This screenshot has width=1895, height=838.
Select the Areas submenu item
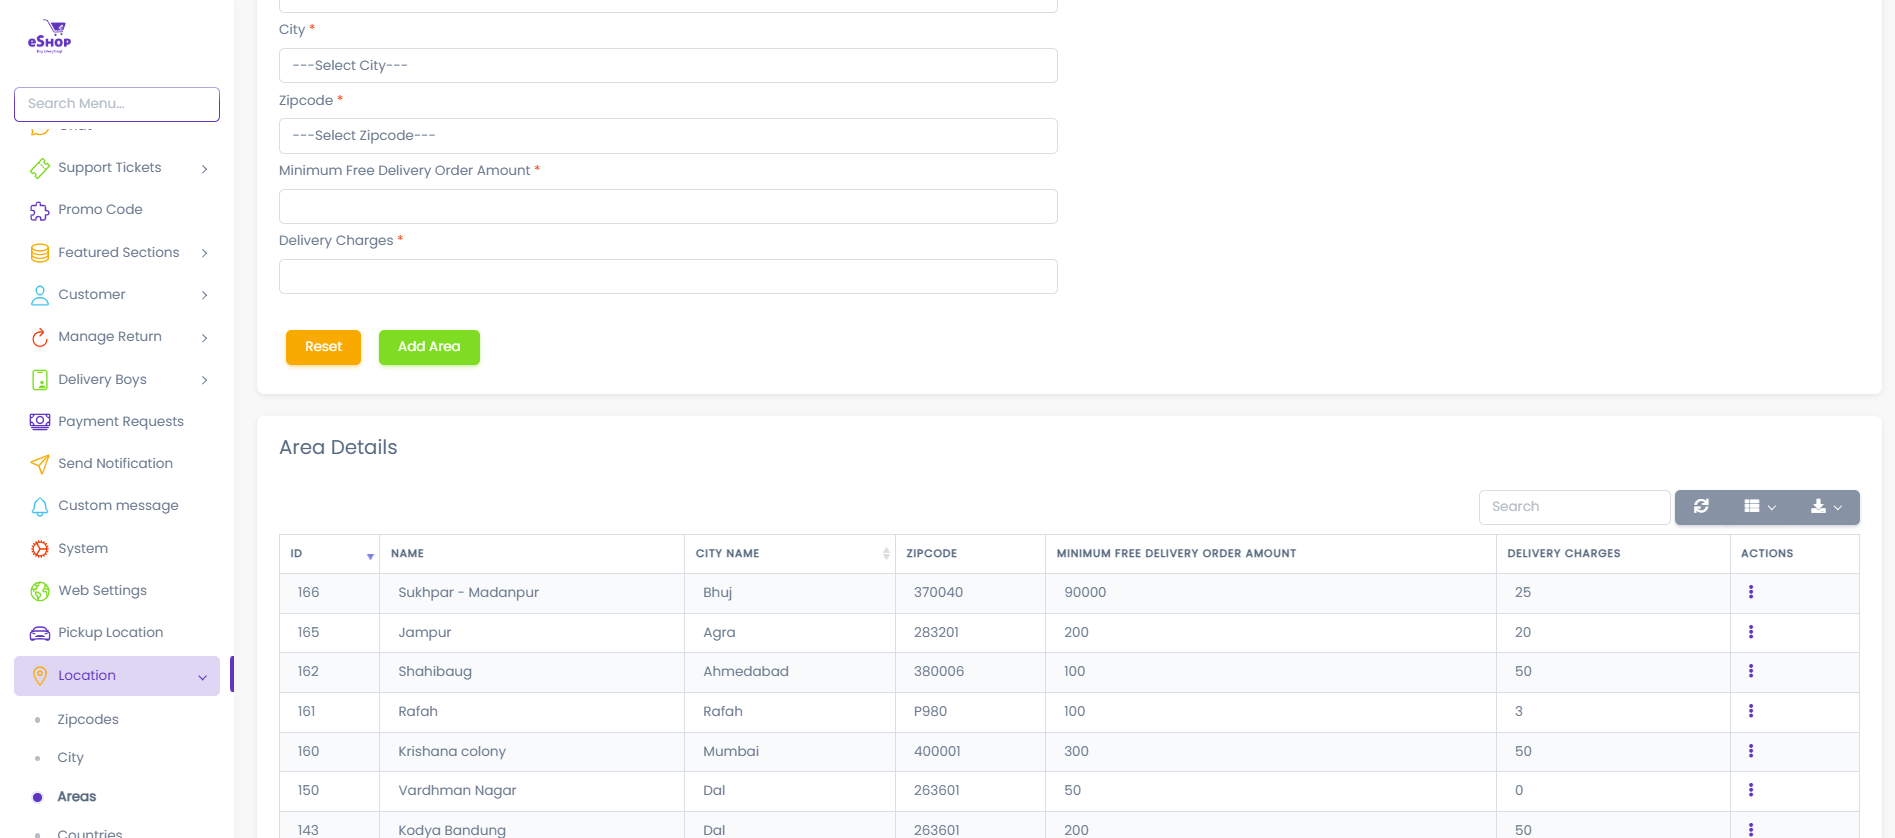point(77,797)
